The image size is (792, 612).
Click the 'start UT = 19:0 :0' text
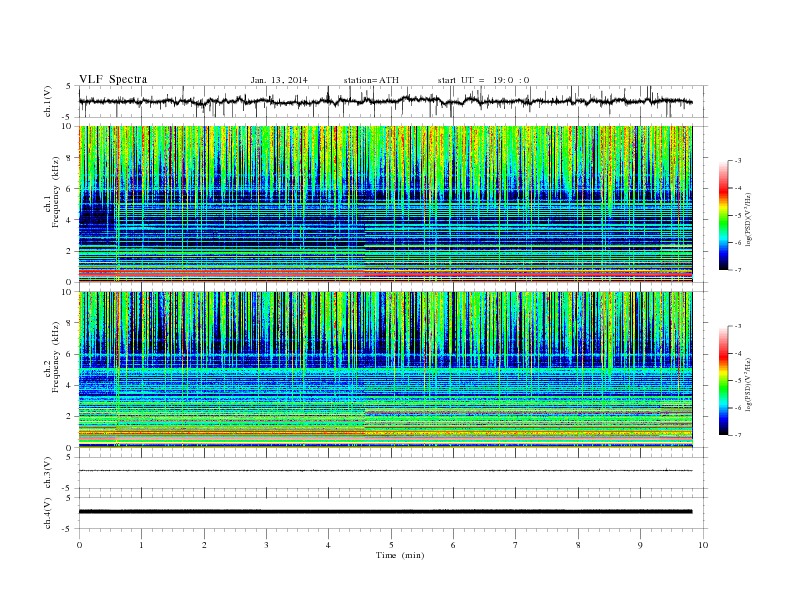click(483, 80)
